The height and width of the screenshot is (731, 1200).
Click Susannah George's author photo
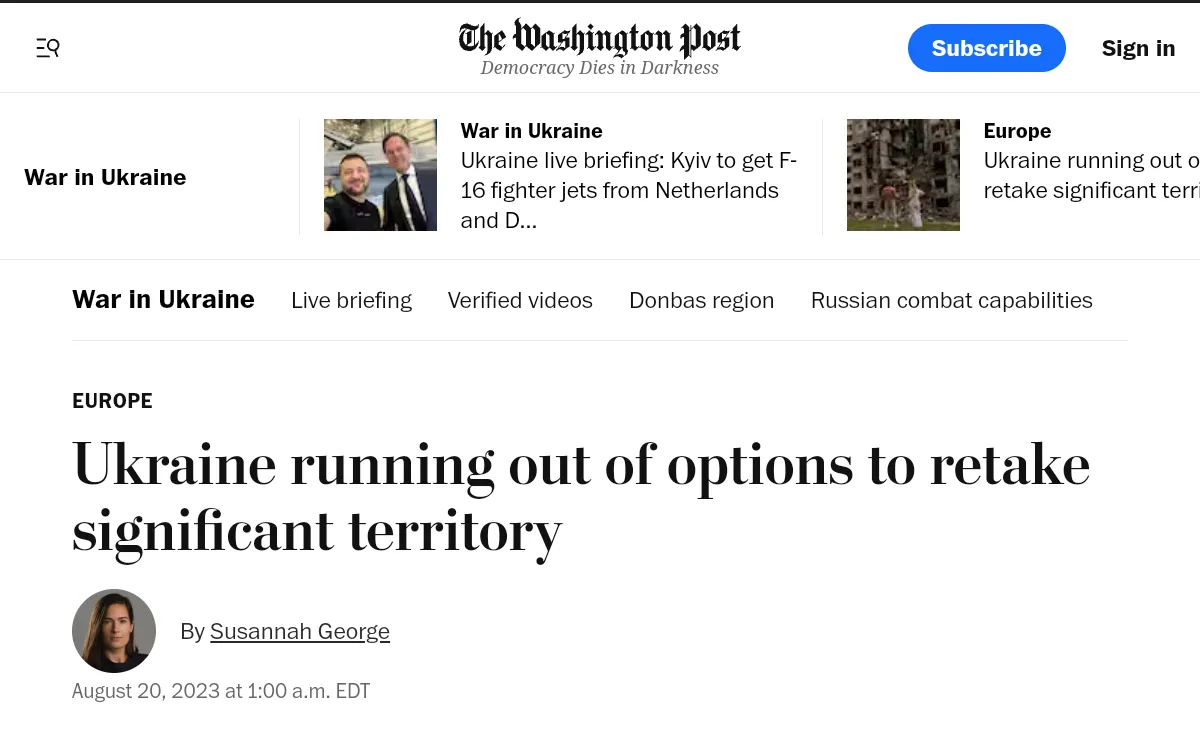coord(114,631)
